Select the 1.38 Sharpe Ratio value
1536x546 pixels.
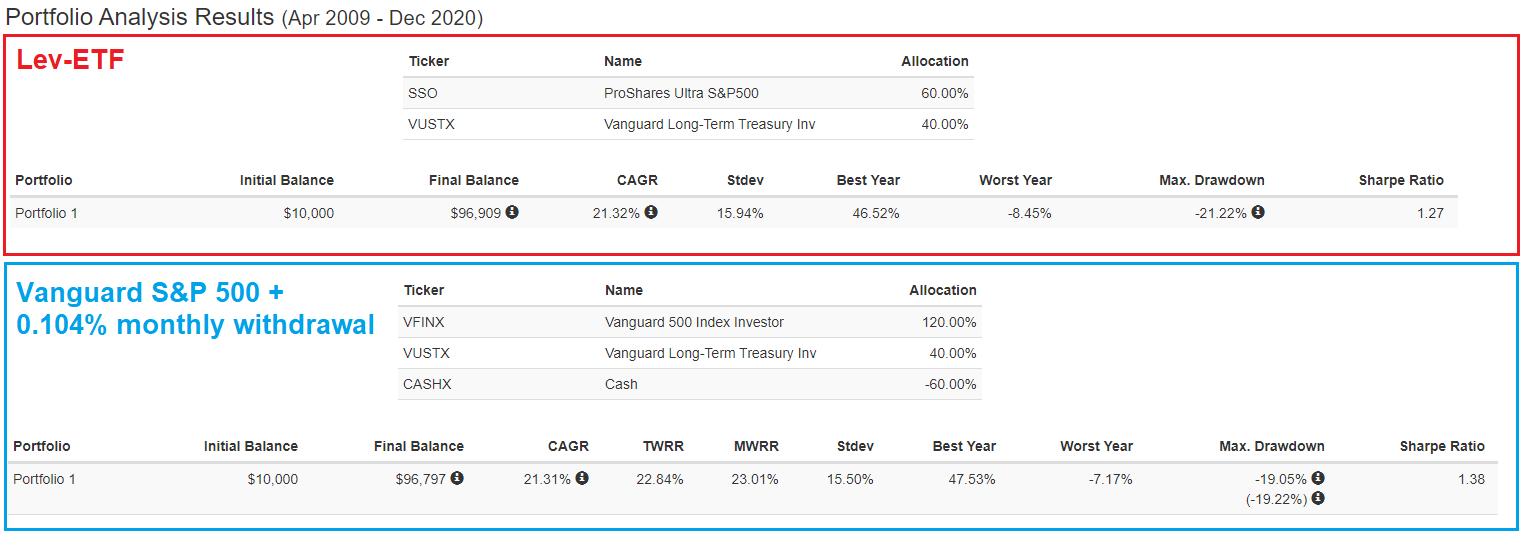(x=1472, y=479)
